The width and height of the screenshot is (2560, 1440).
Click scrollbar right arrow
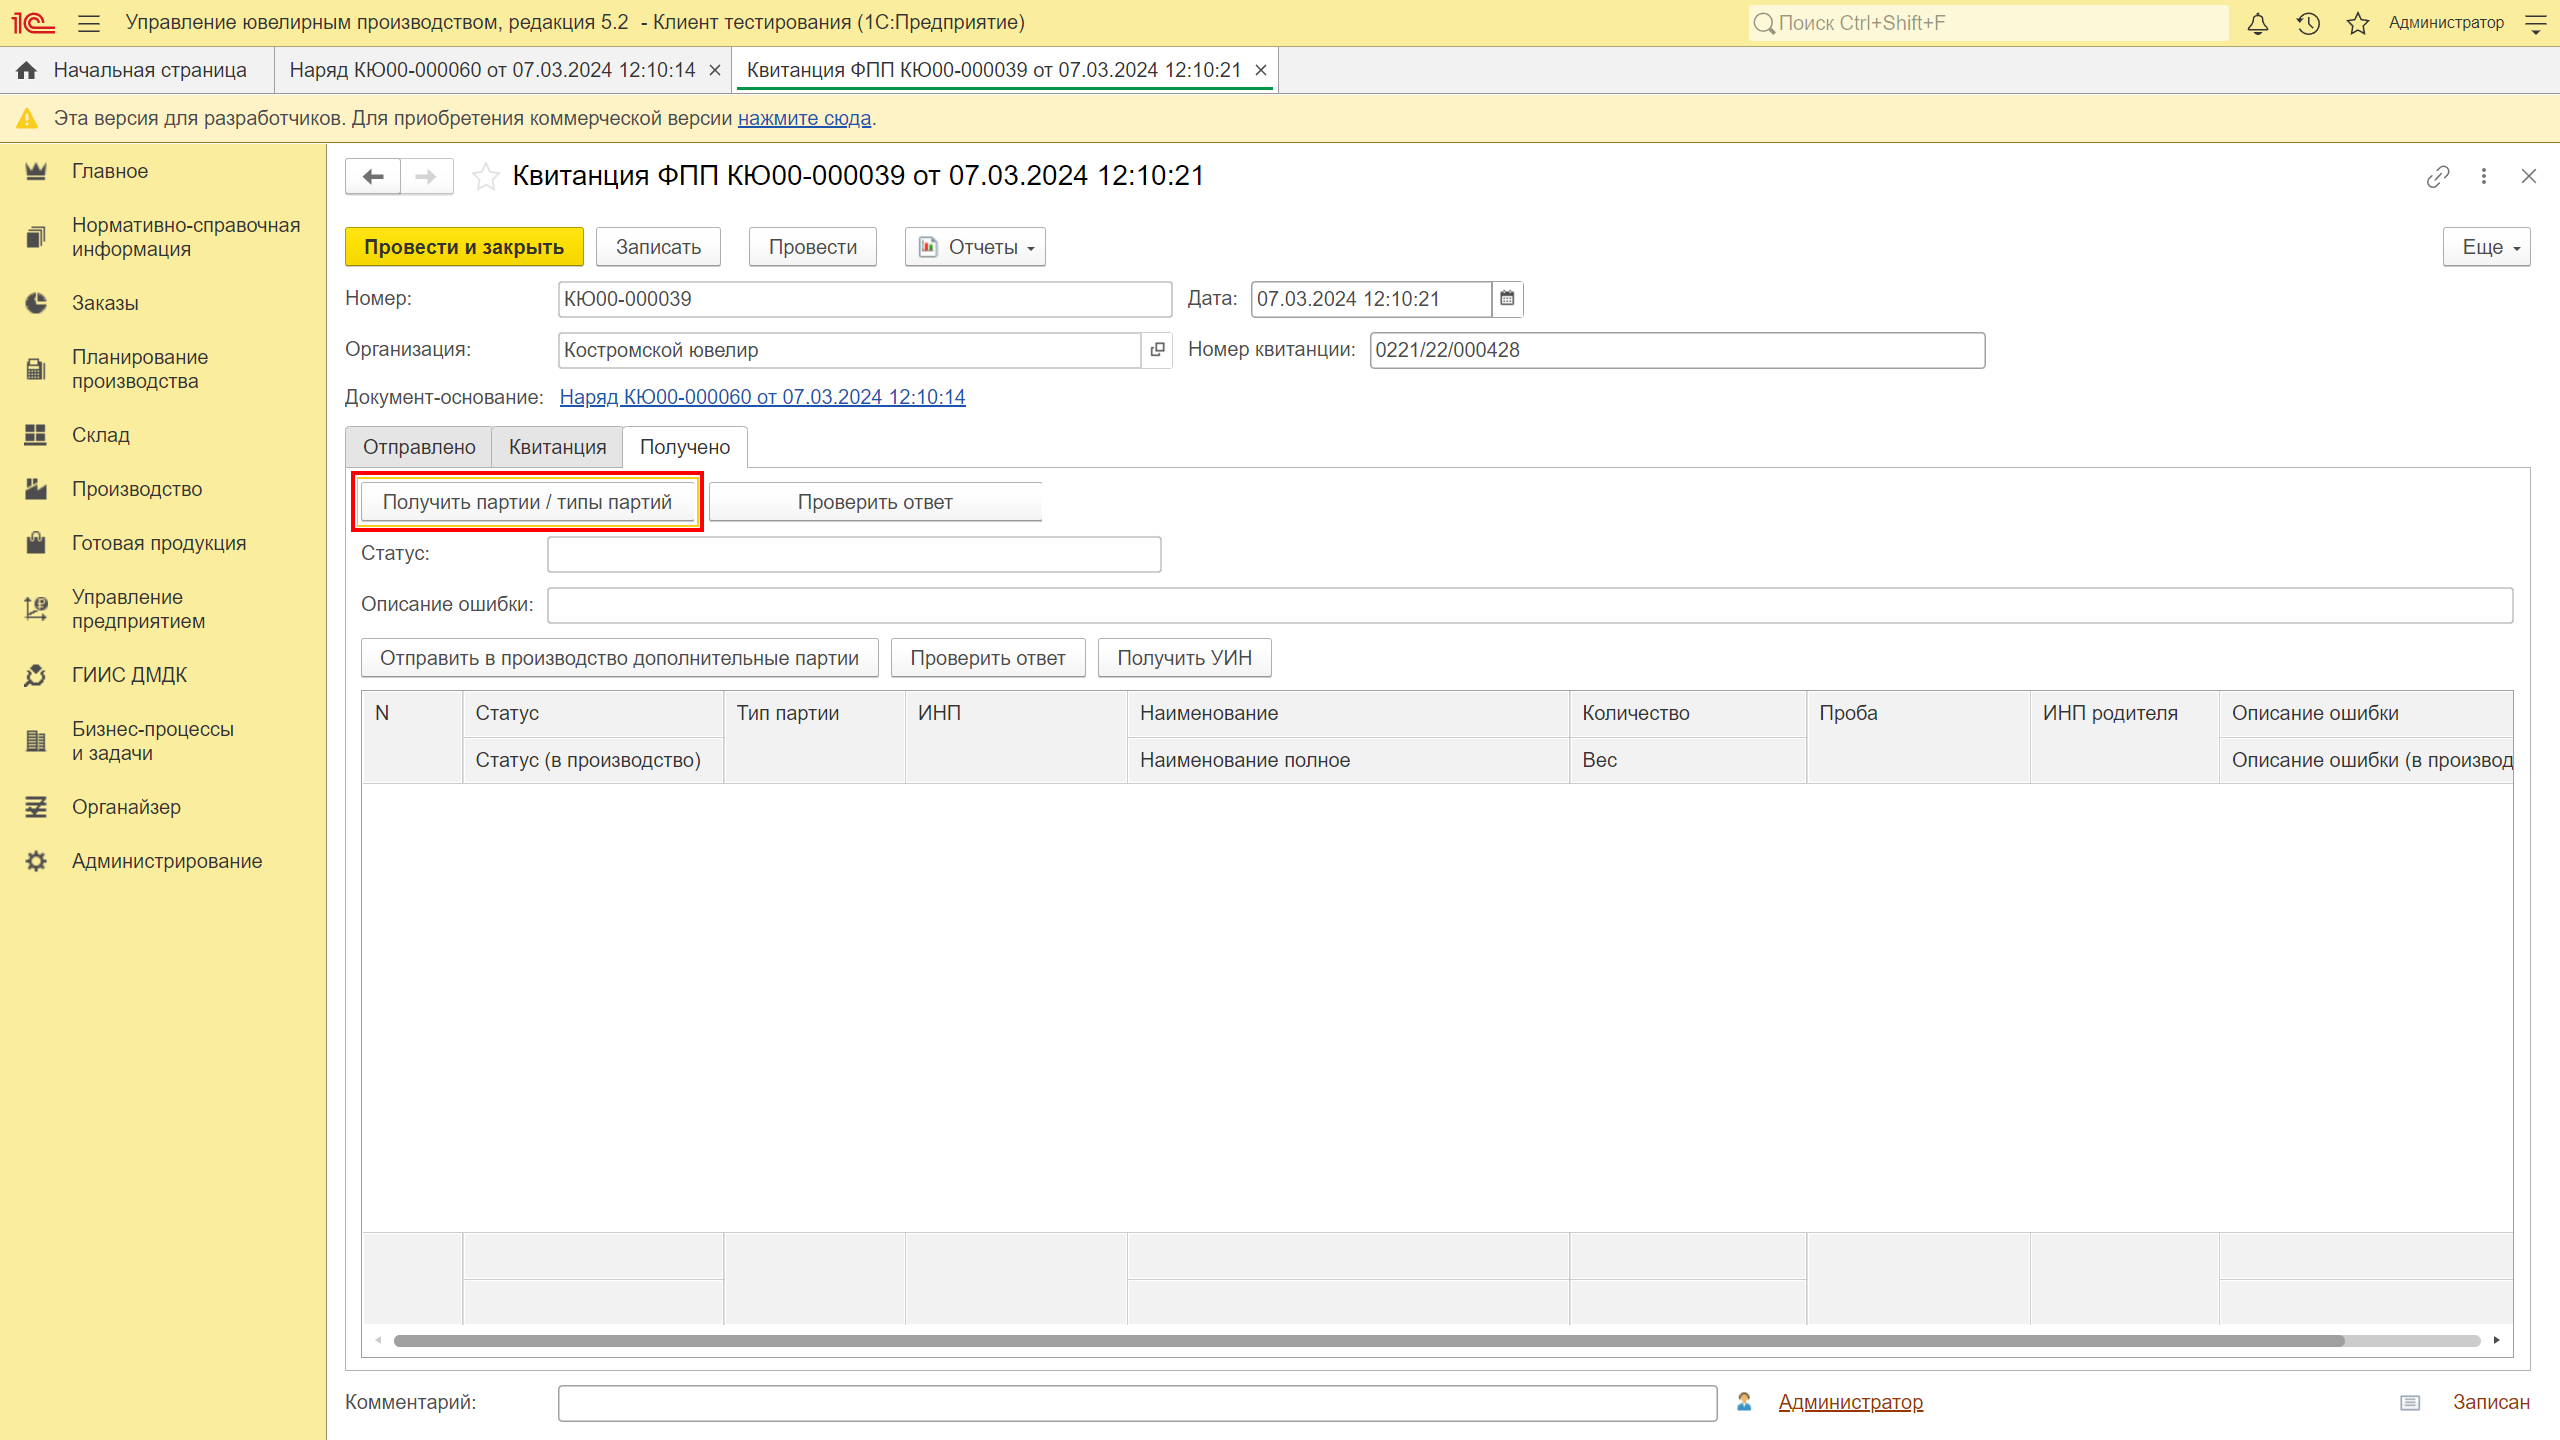pos(2496,1340)
